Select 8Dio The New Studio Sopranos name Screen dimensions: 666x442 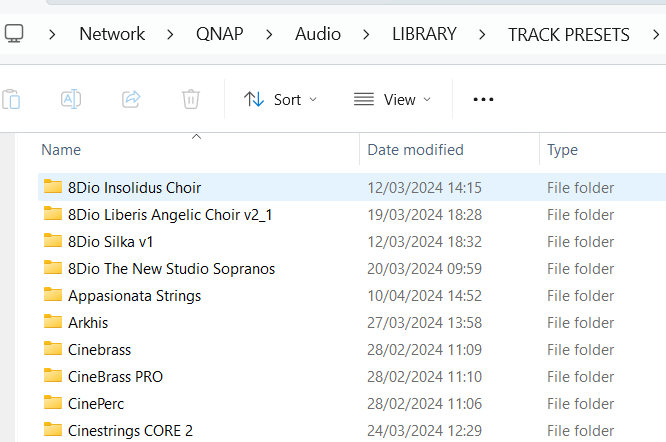point(171,269)
